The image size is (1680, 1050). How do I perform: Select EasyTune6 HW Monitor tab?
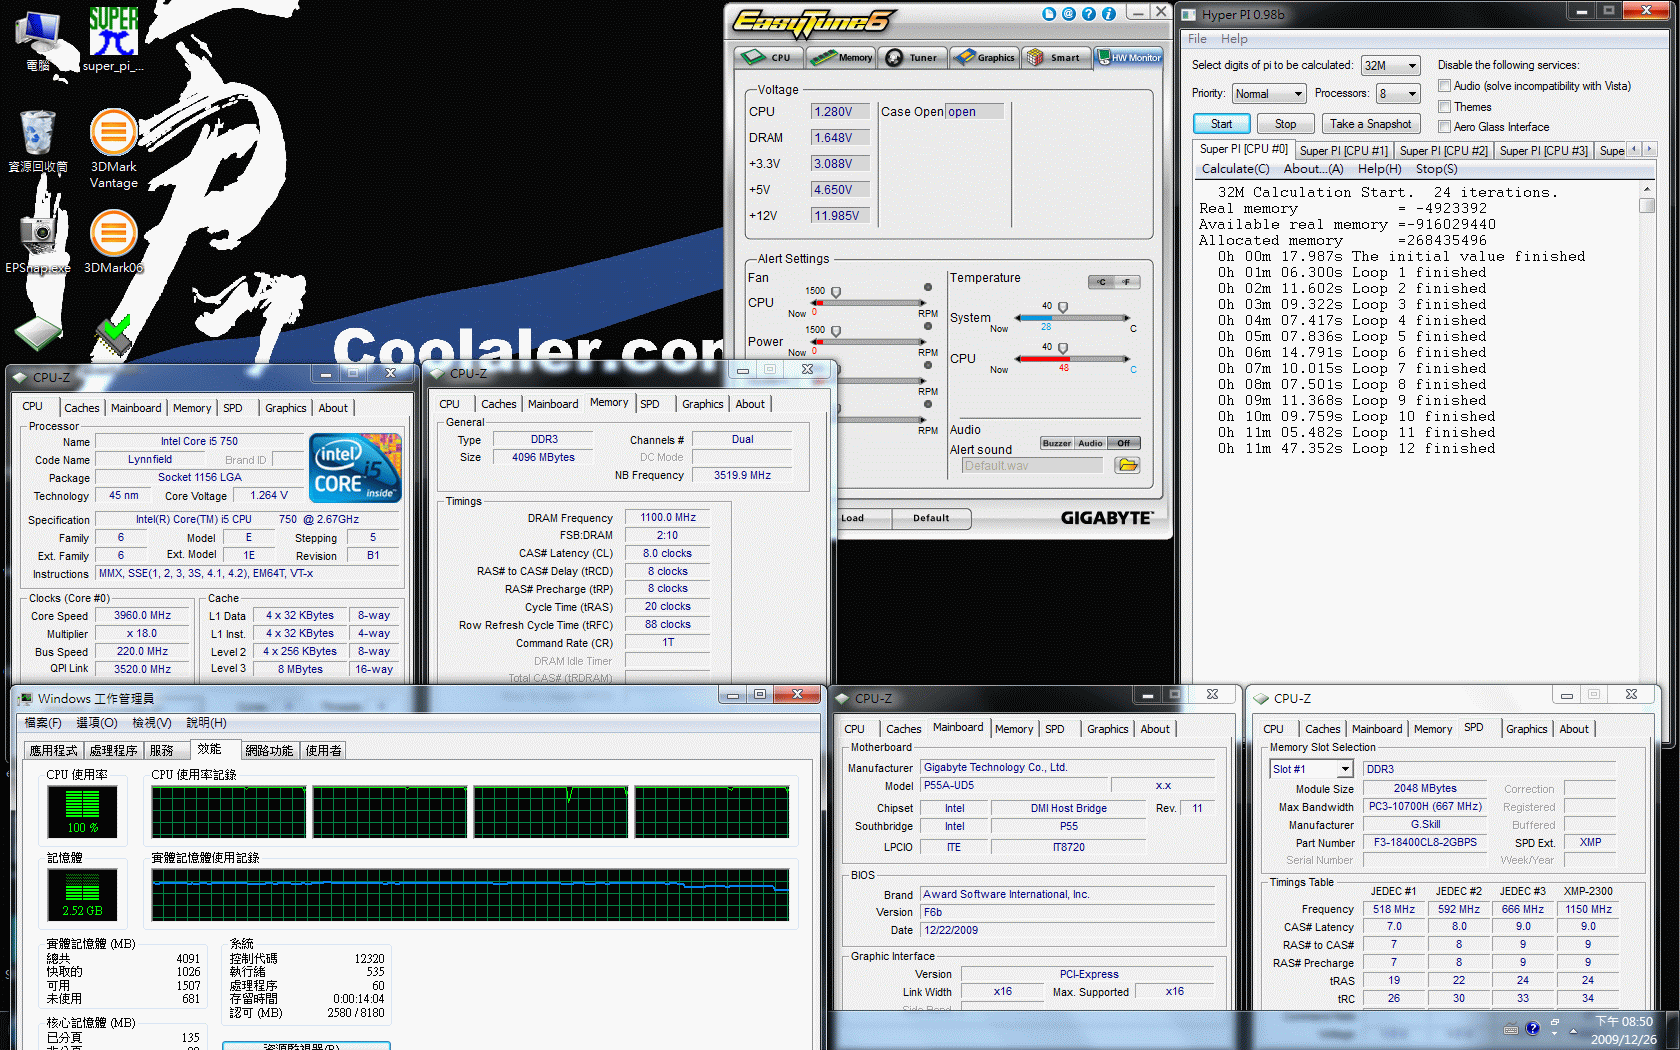pyautogui.click(x=1128, y=57)
